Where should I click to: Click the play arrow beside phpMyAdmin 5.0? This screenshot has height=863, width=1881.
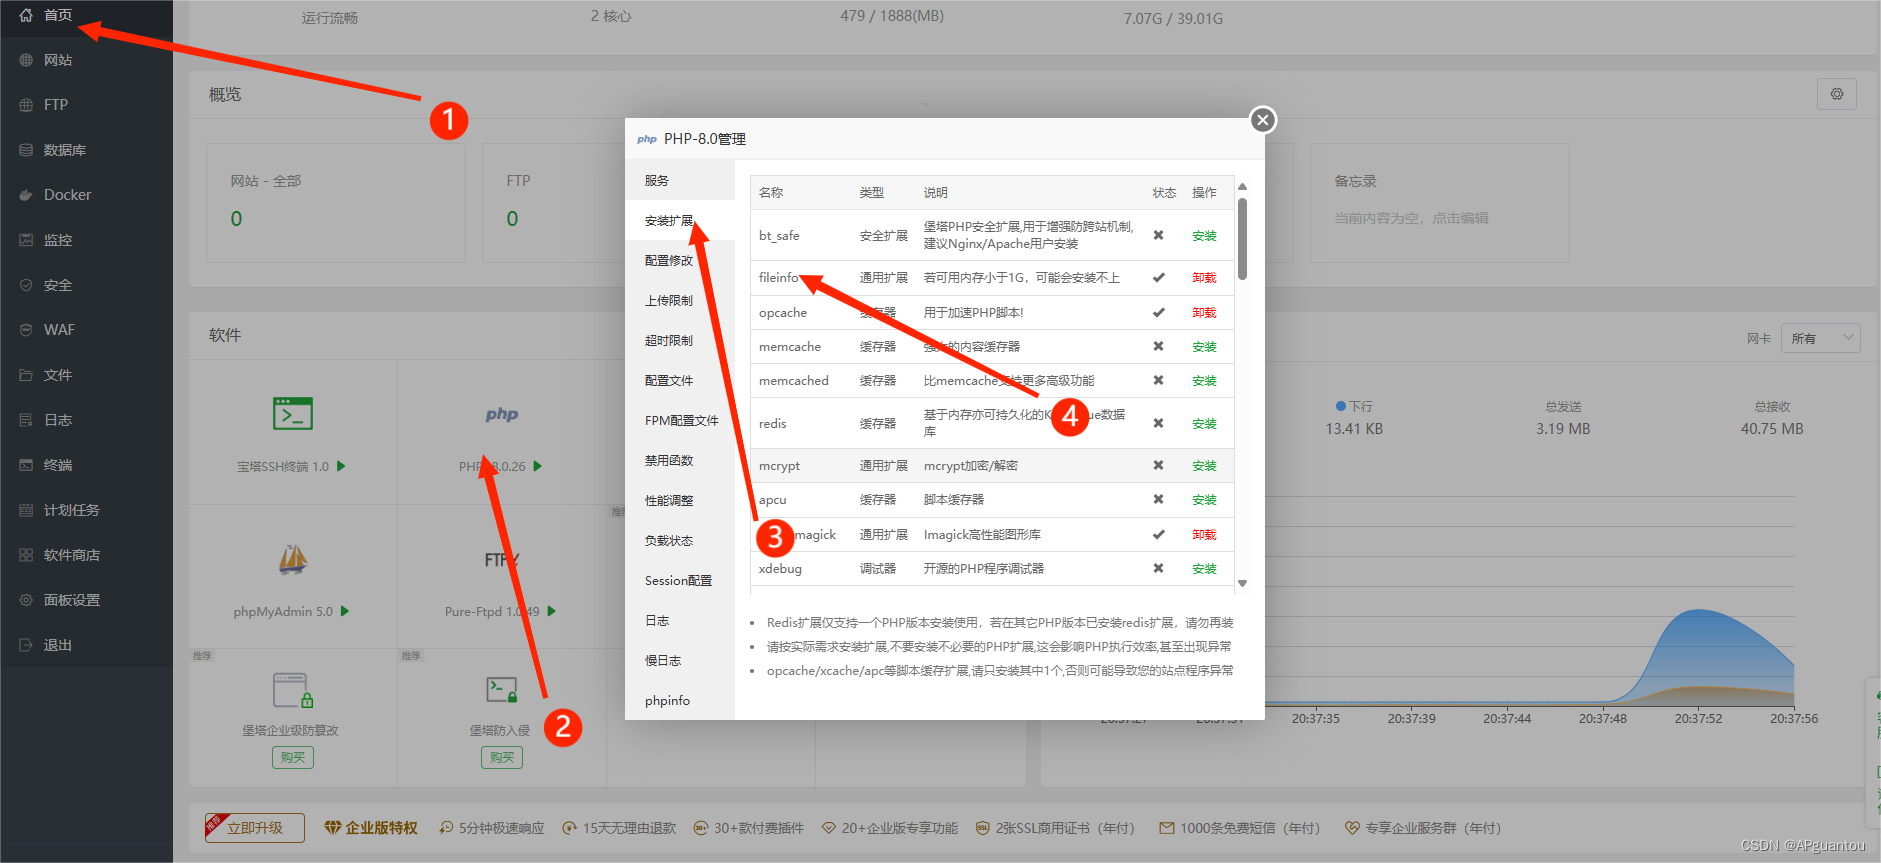(345, 611)
